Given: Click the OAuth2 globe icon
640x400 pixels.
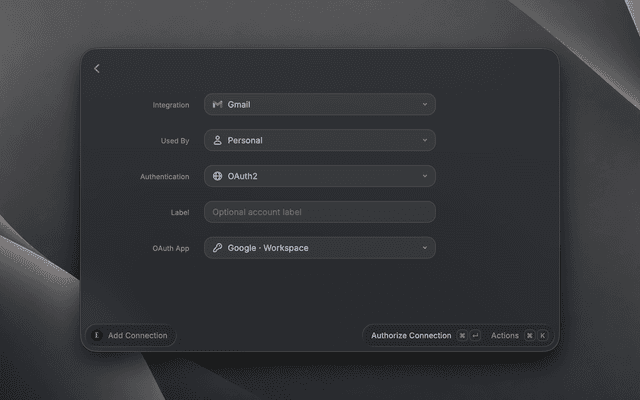Looking at the screenshot, I should point(217,176).
